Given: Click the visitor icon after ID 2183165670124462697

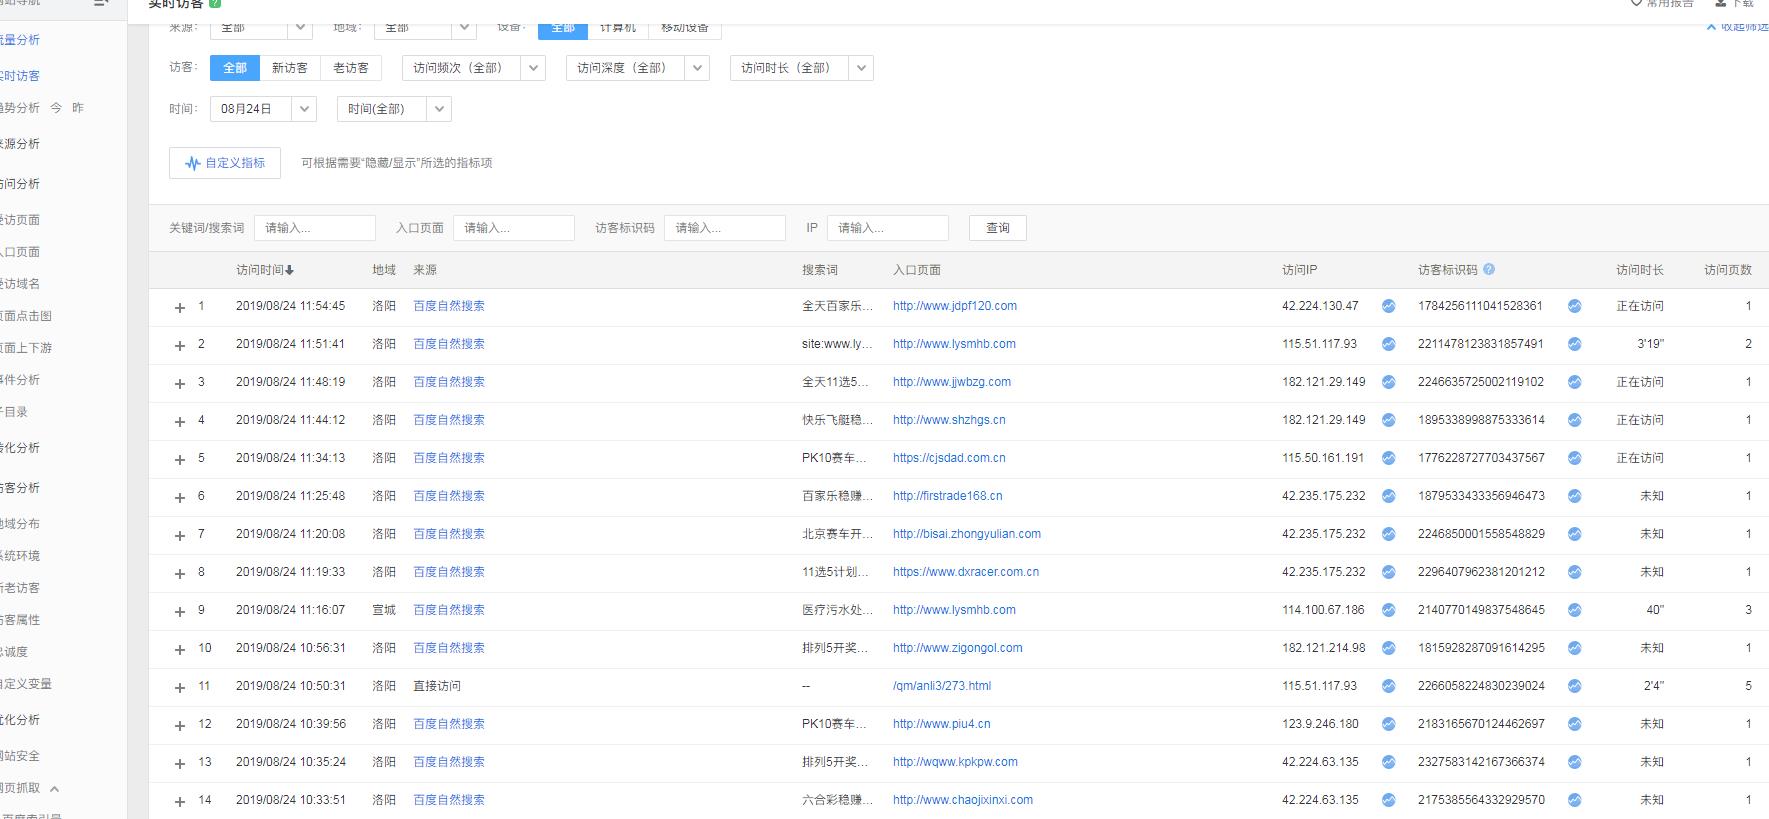Looking at the screenshot, I should tap(1574, 724).
